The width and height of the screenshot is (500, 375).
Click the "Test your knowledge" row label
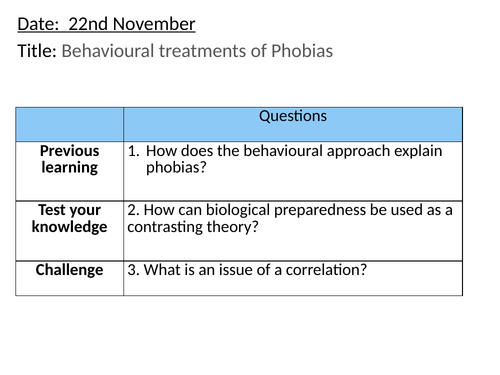(x=69, y=218)
